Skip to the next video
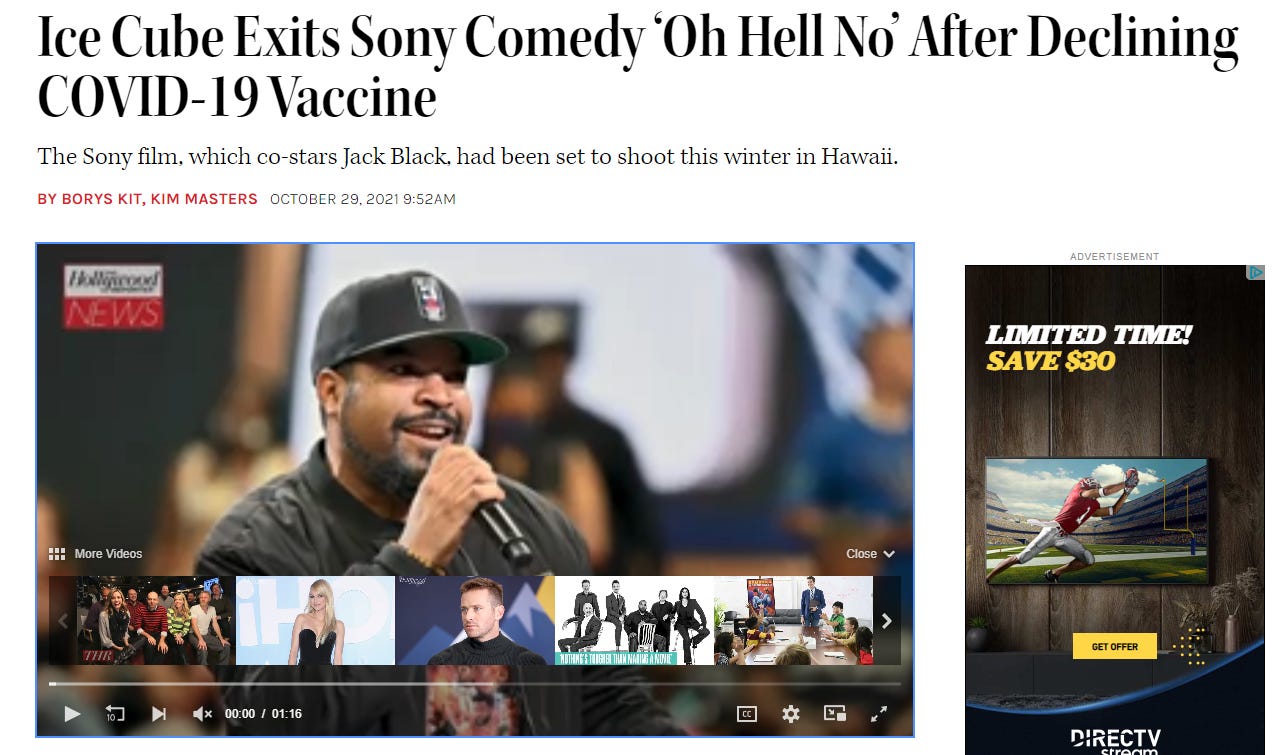Screen dimensions: 1273x755 [158, 713]
